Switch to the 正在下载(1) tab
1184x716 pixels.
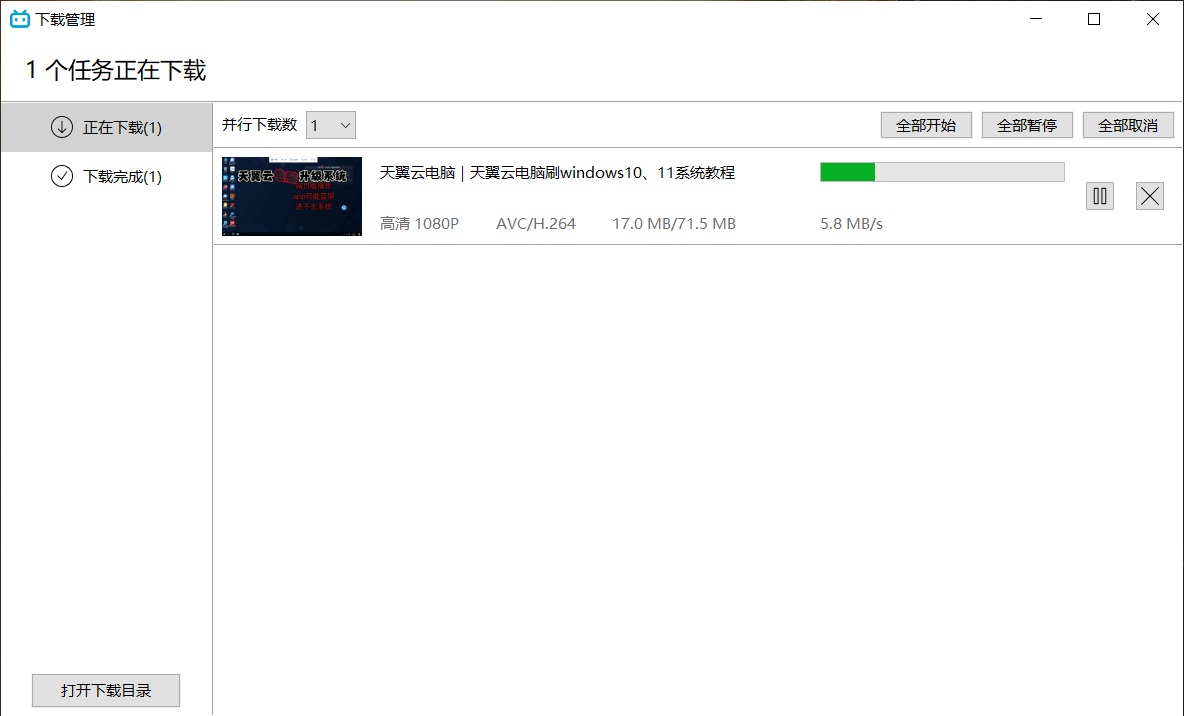pos(106,128)
